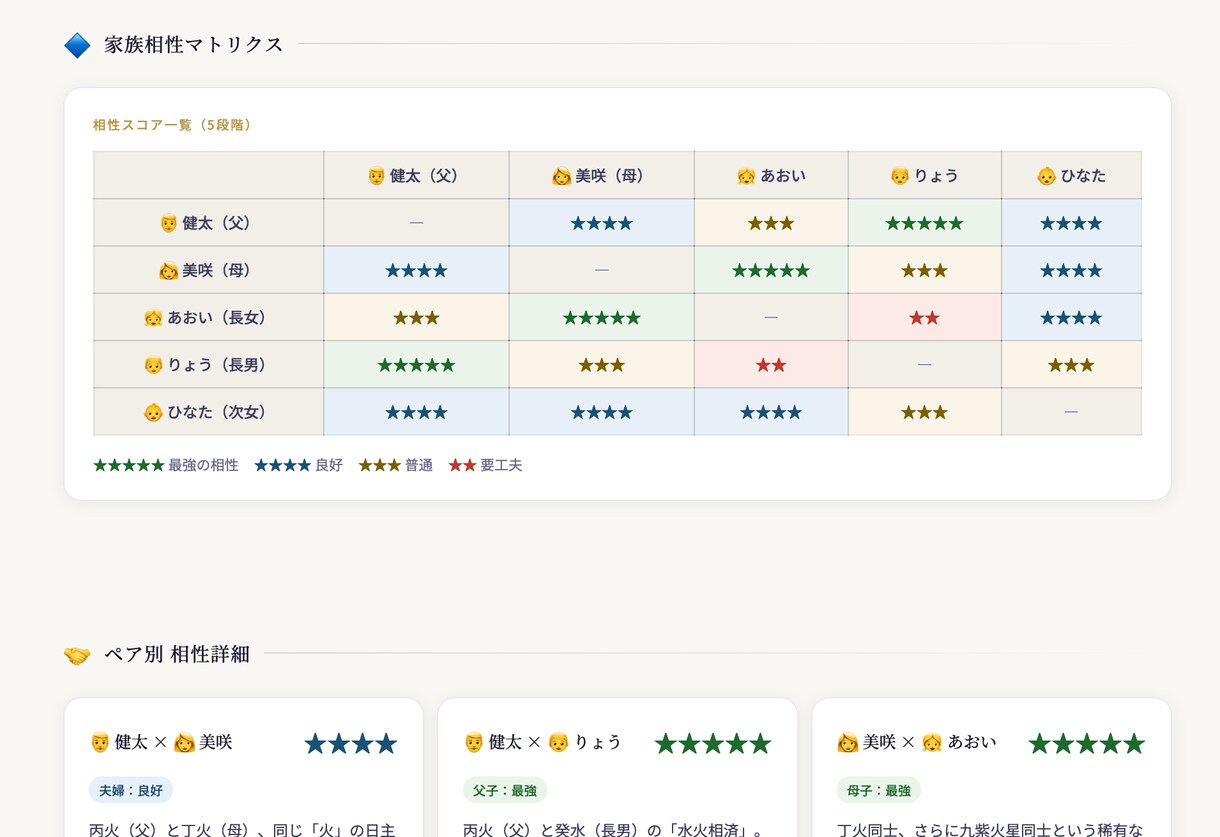The width and height of the screenshot is (1220, 837).
Task: Click the face emoji in 健太（父）column header
Action: click(377, 176)
